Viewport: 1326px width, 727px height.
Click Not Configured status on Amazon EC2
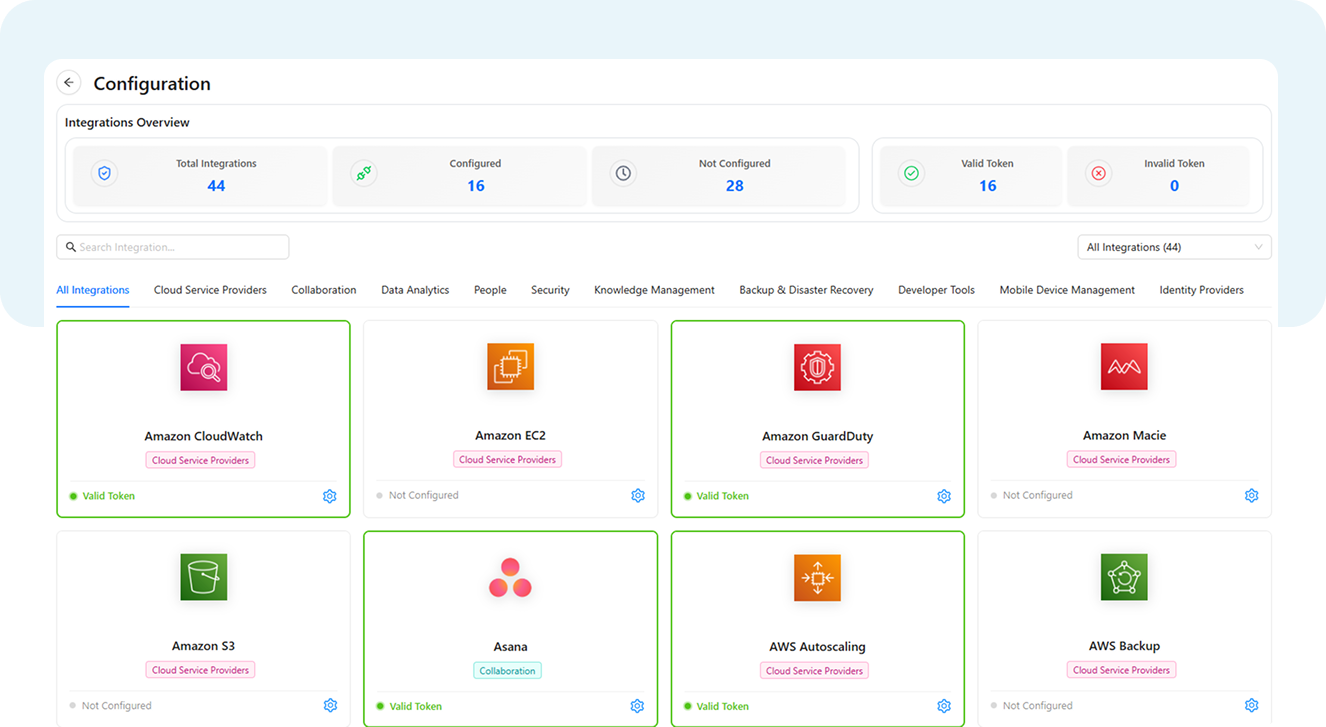coord(418,495)
